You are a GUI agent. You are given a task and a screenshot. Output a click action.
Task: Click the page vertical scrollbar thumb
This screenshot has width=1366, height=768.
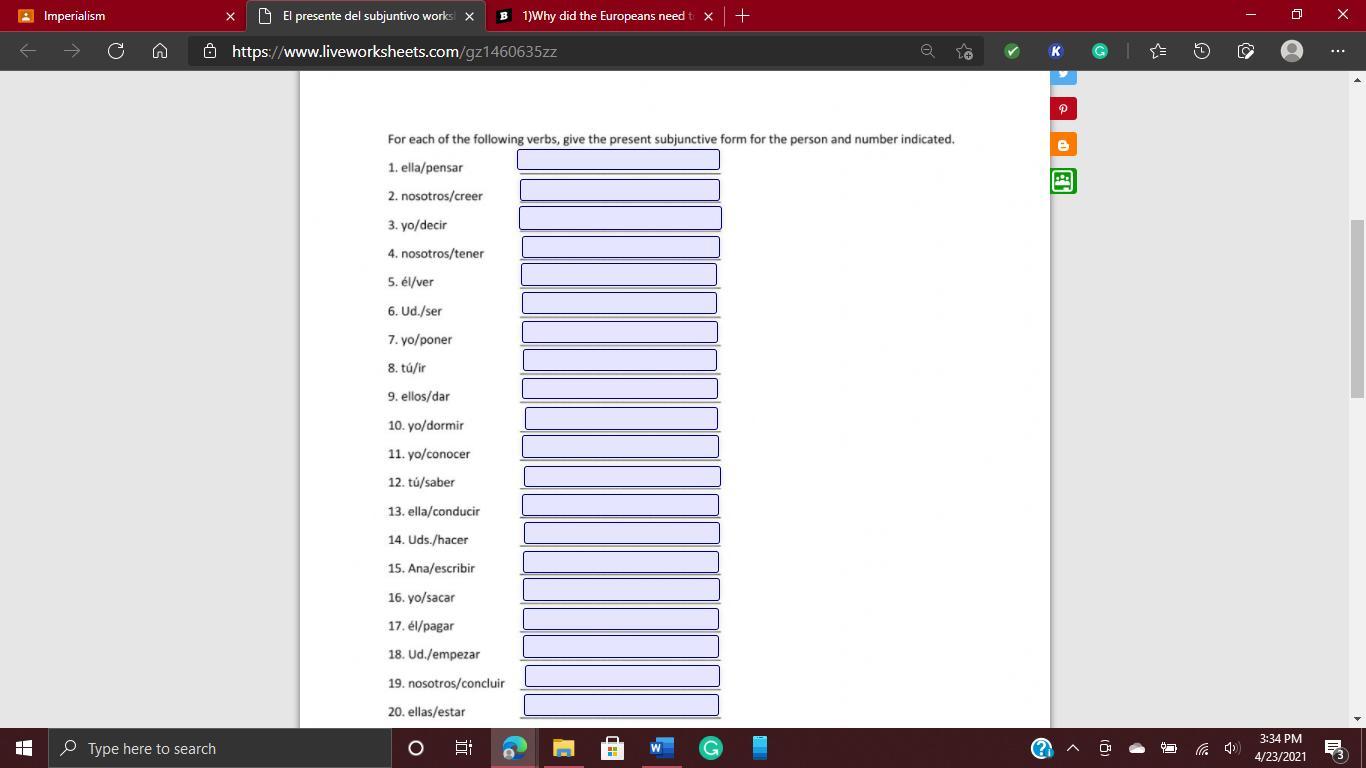(x=1357, y=308)
